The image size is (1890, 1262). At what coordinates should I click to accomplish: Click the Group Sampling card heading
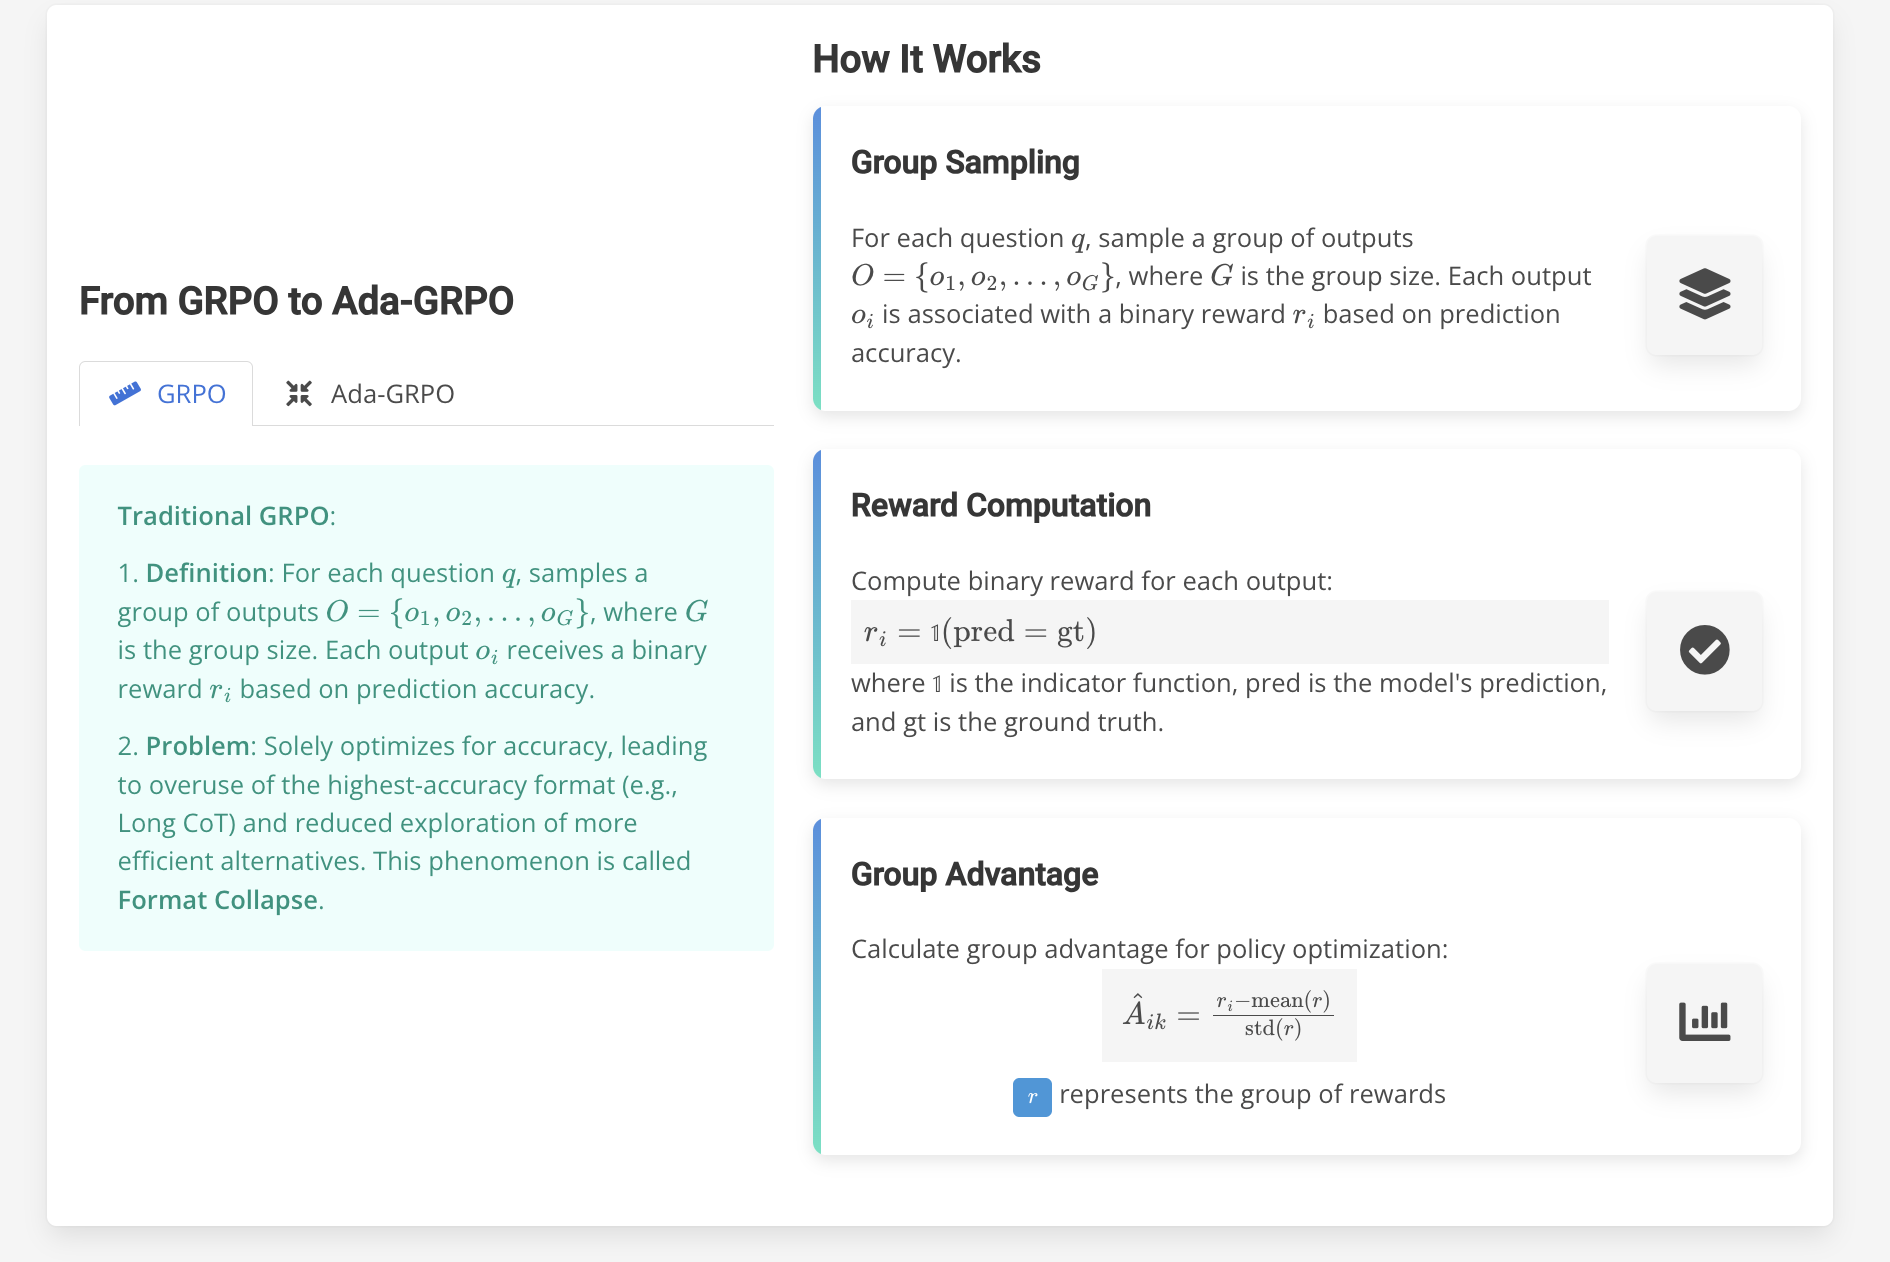[964, 161]
